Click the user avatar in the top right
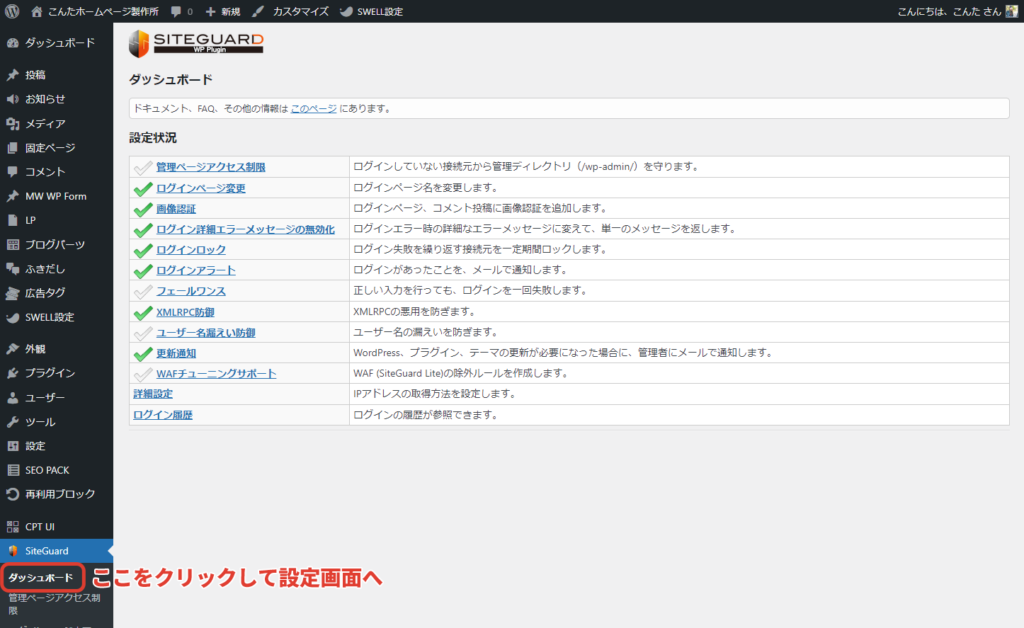Screen dimensions: 1024x628 click(x=1012, y=11)
